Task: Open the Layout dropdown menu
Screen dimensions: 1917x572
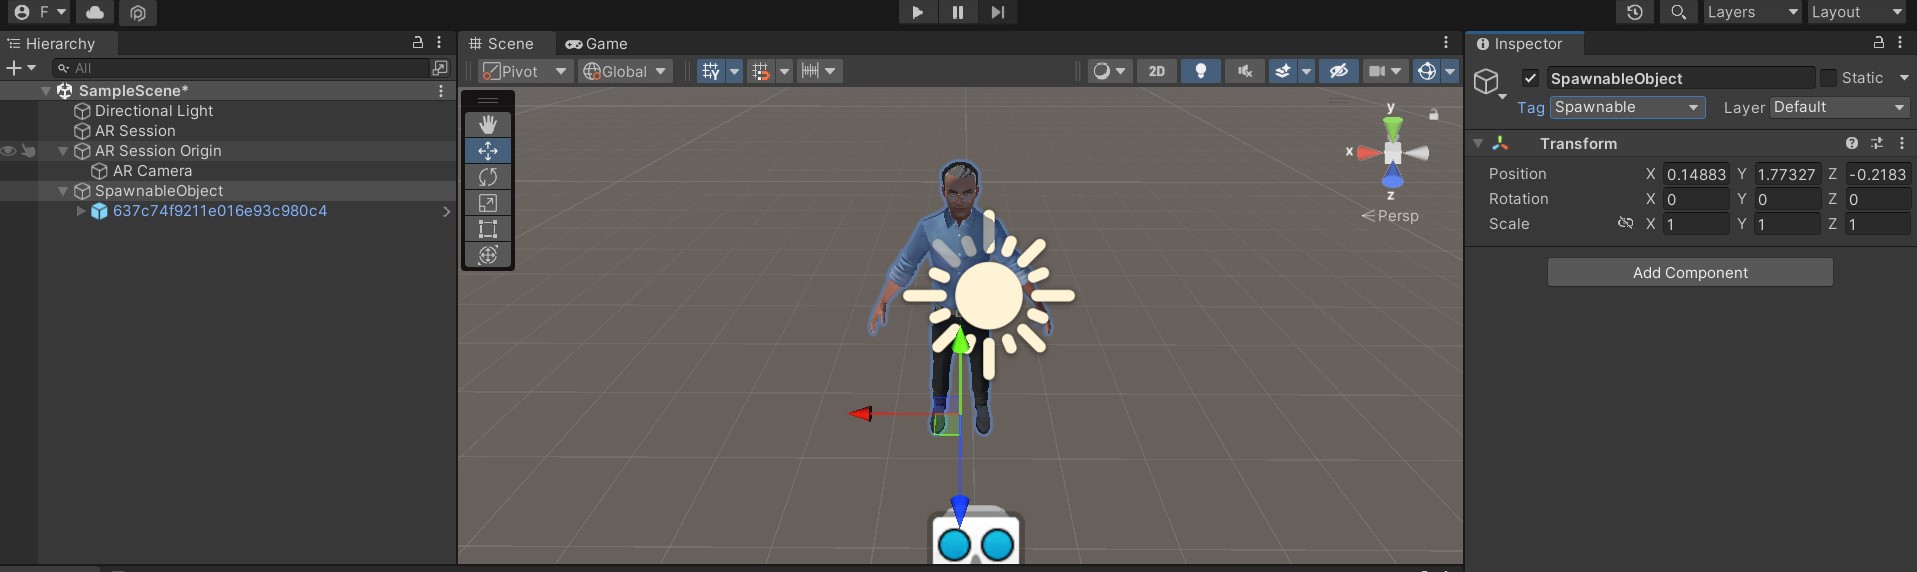Action: (x=1856, y=12)
